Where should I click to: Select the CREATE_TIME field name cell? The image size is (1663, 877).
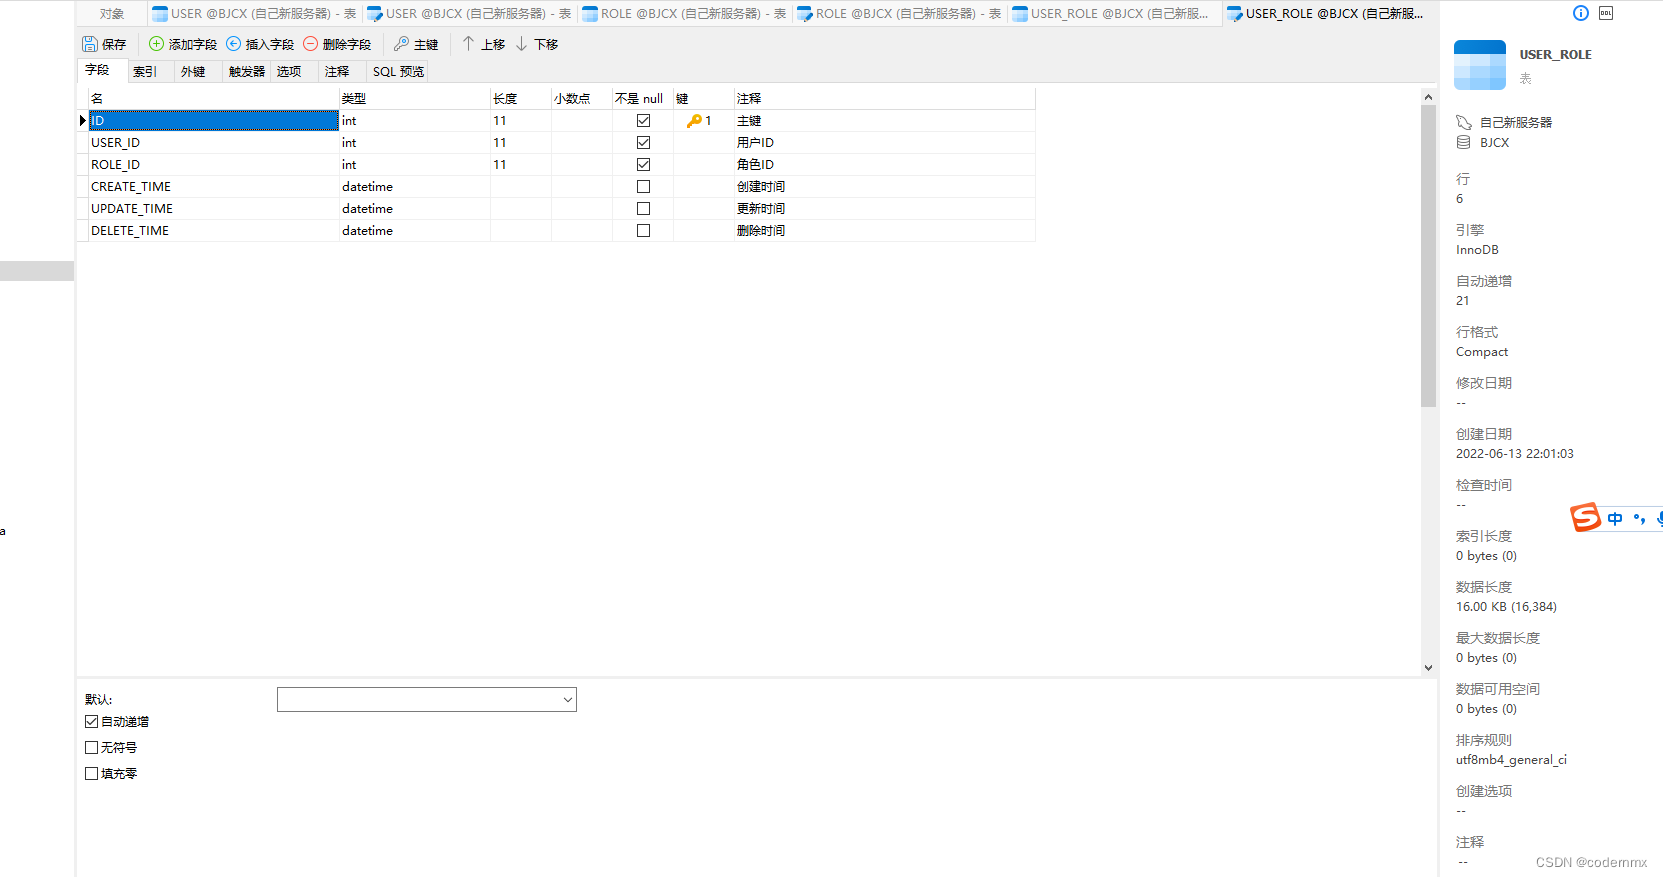(214, 186)
